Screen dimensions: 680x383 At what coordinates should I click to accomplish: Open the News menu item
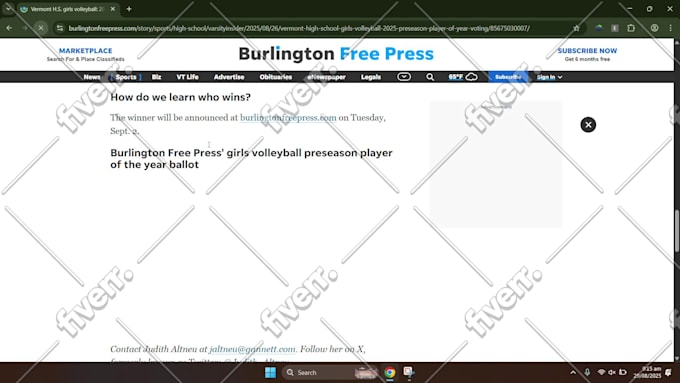92,77
